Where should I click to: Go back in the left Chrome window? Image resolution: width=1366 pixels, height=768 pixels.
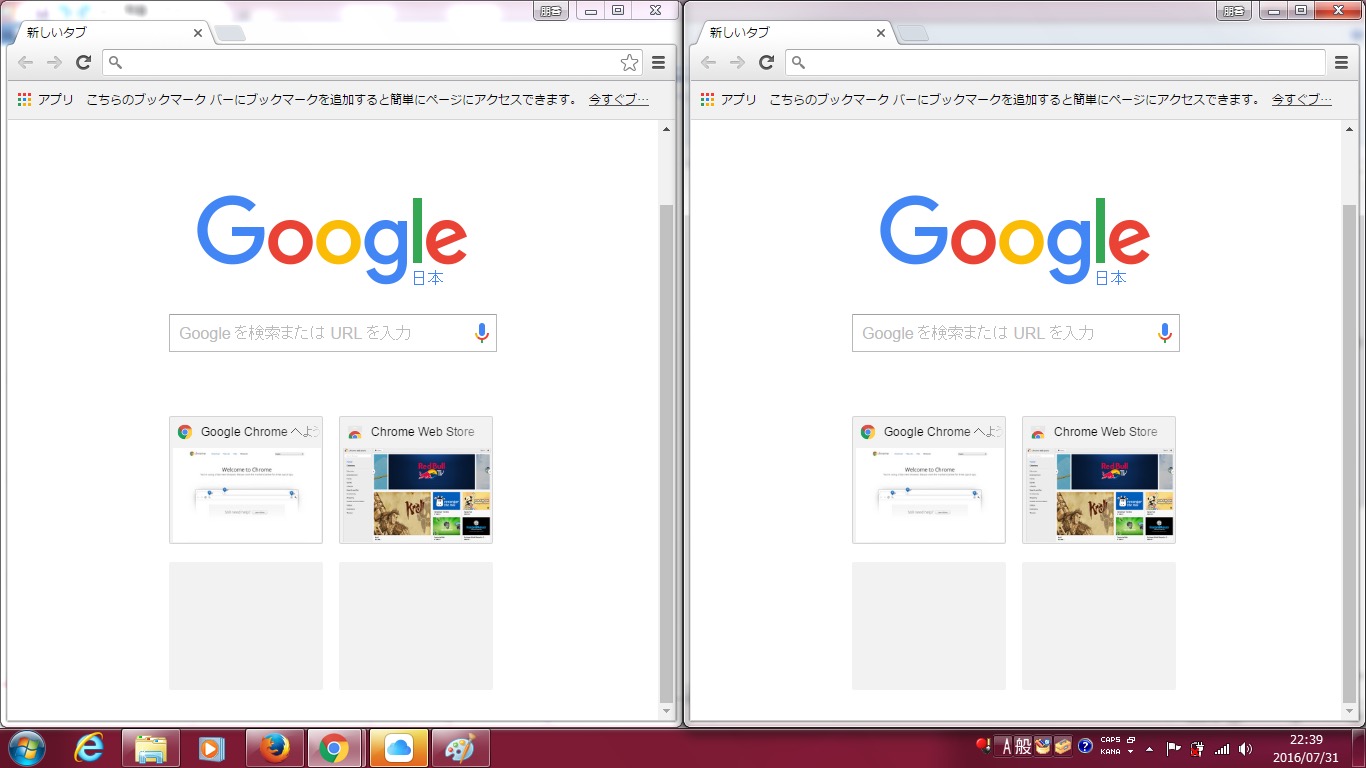(26, 62)
